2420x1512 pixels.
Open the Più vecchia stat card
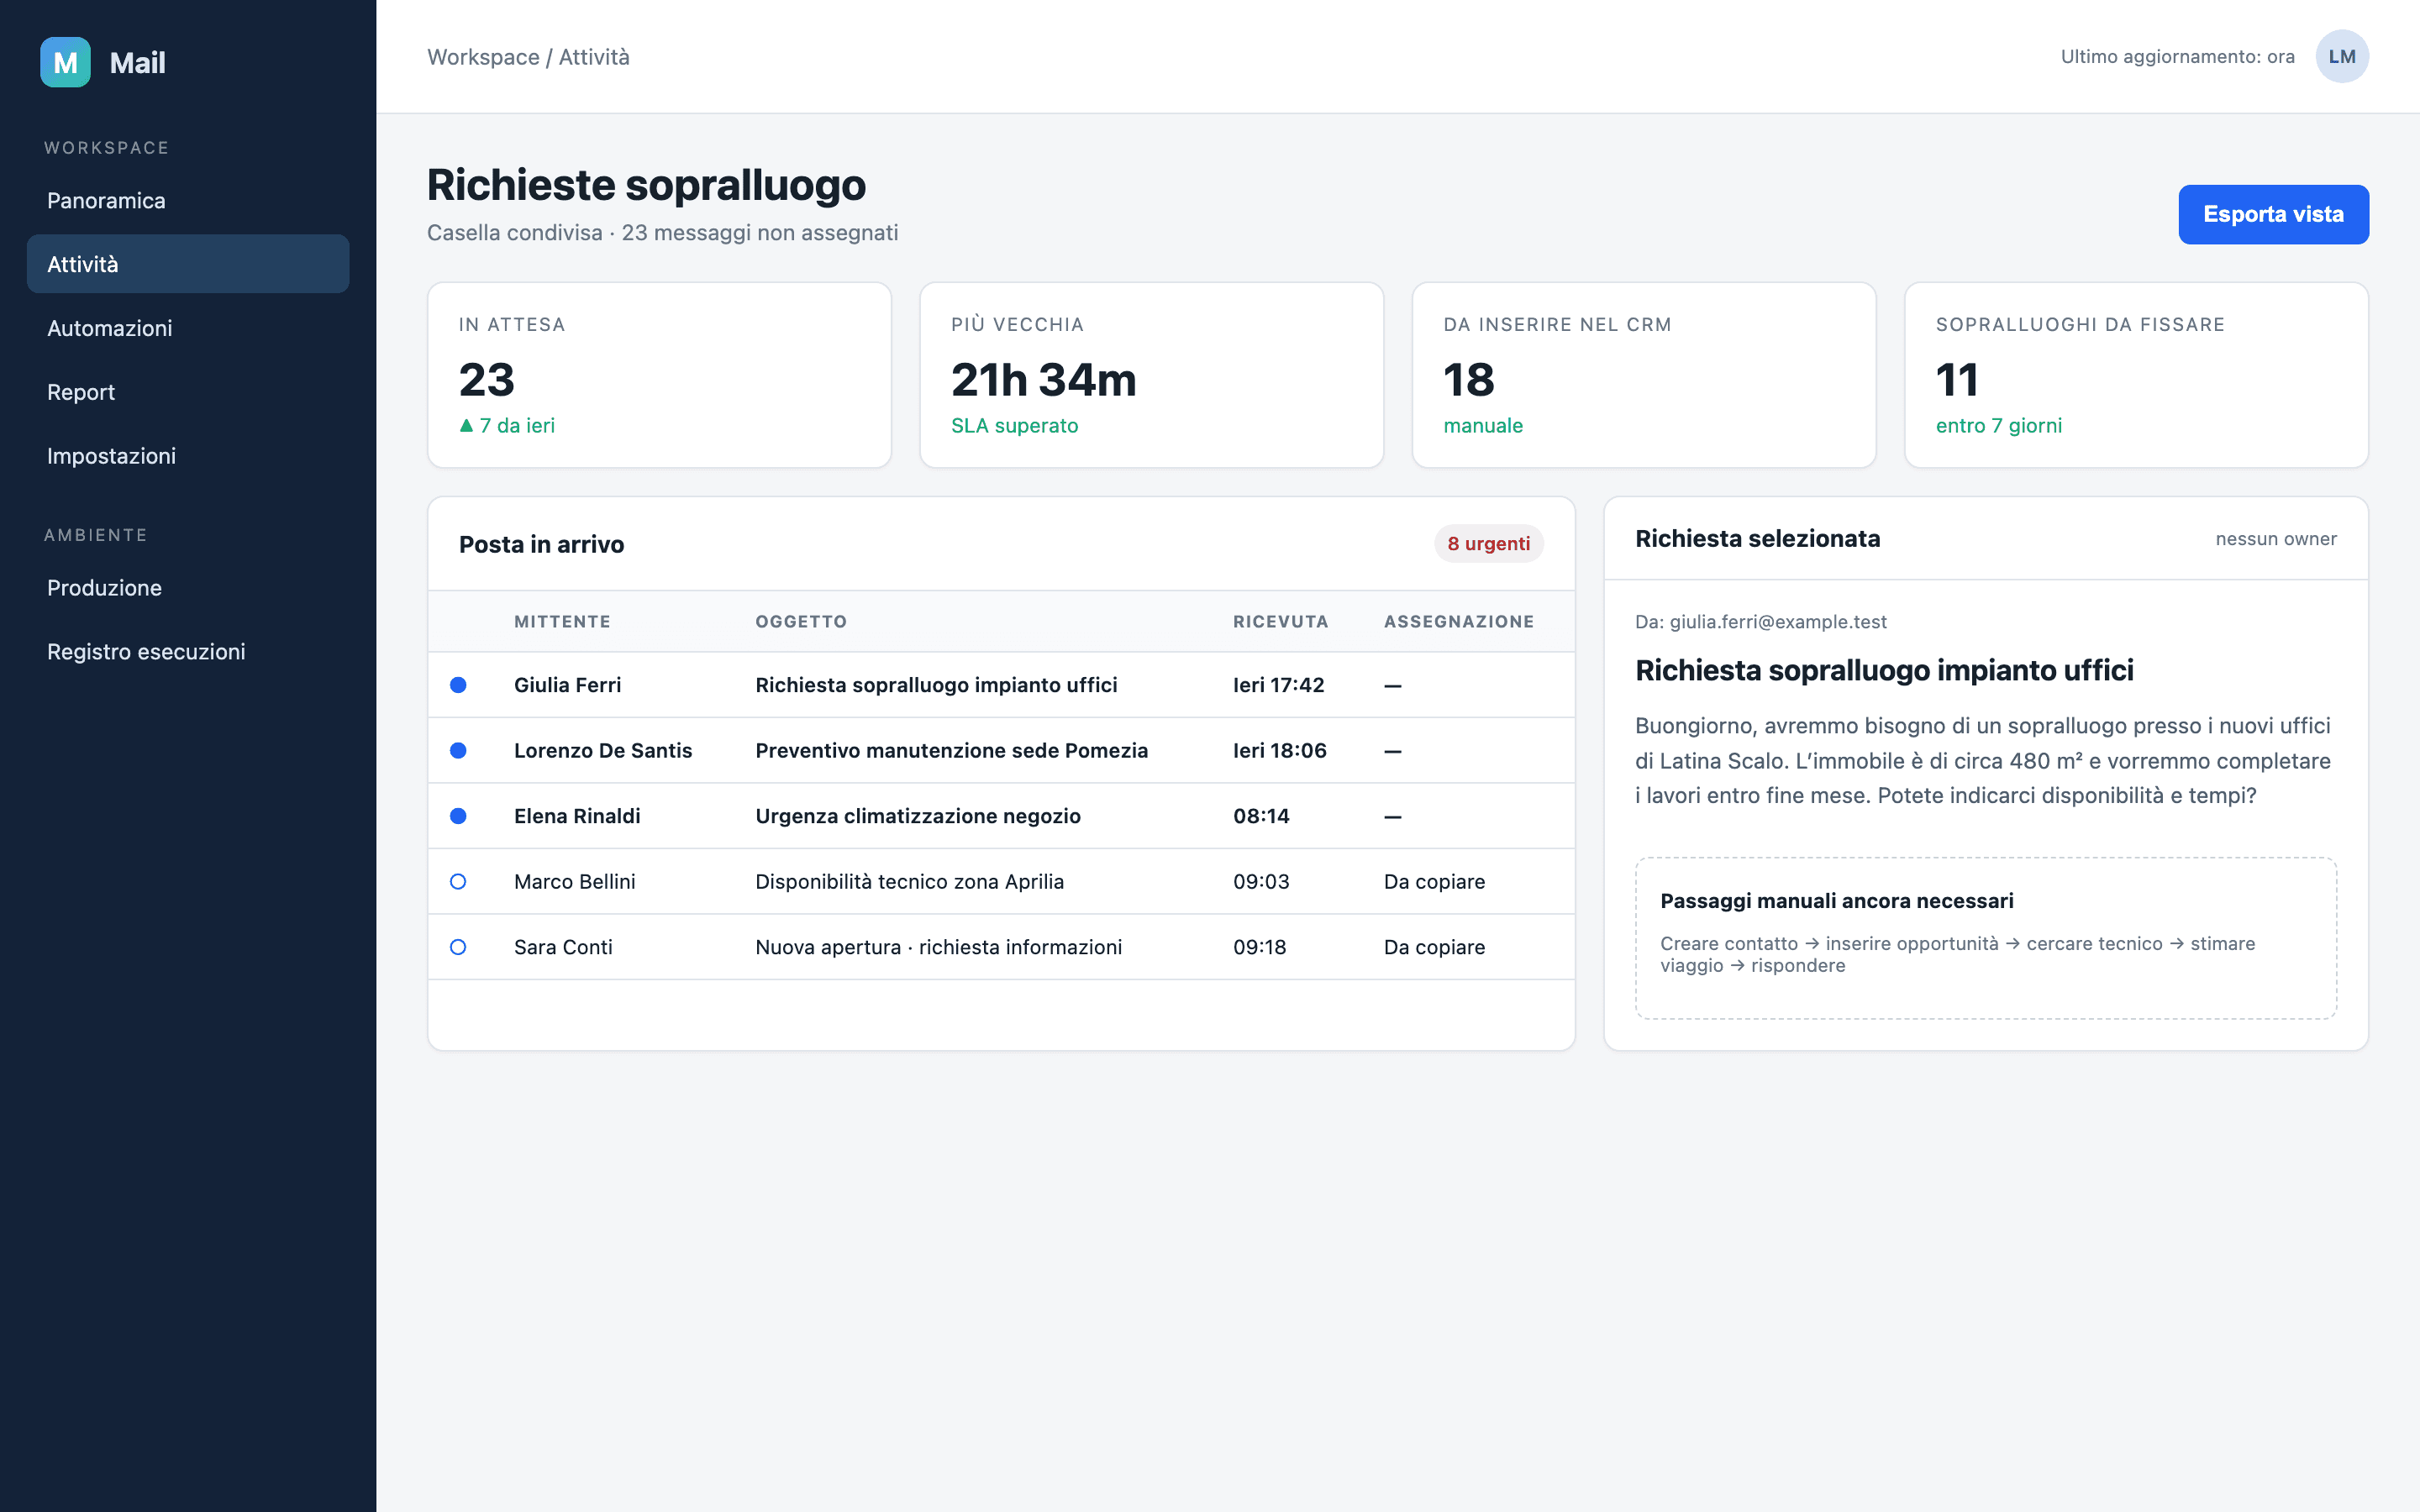coord(1151,375)
